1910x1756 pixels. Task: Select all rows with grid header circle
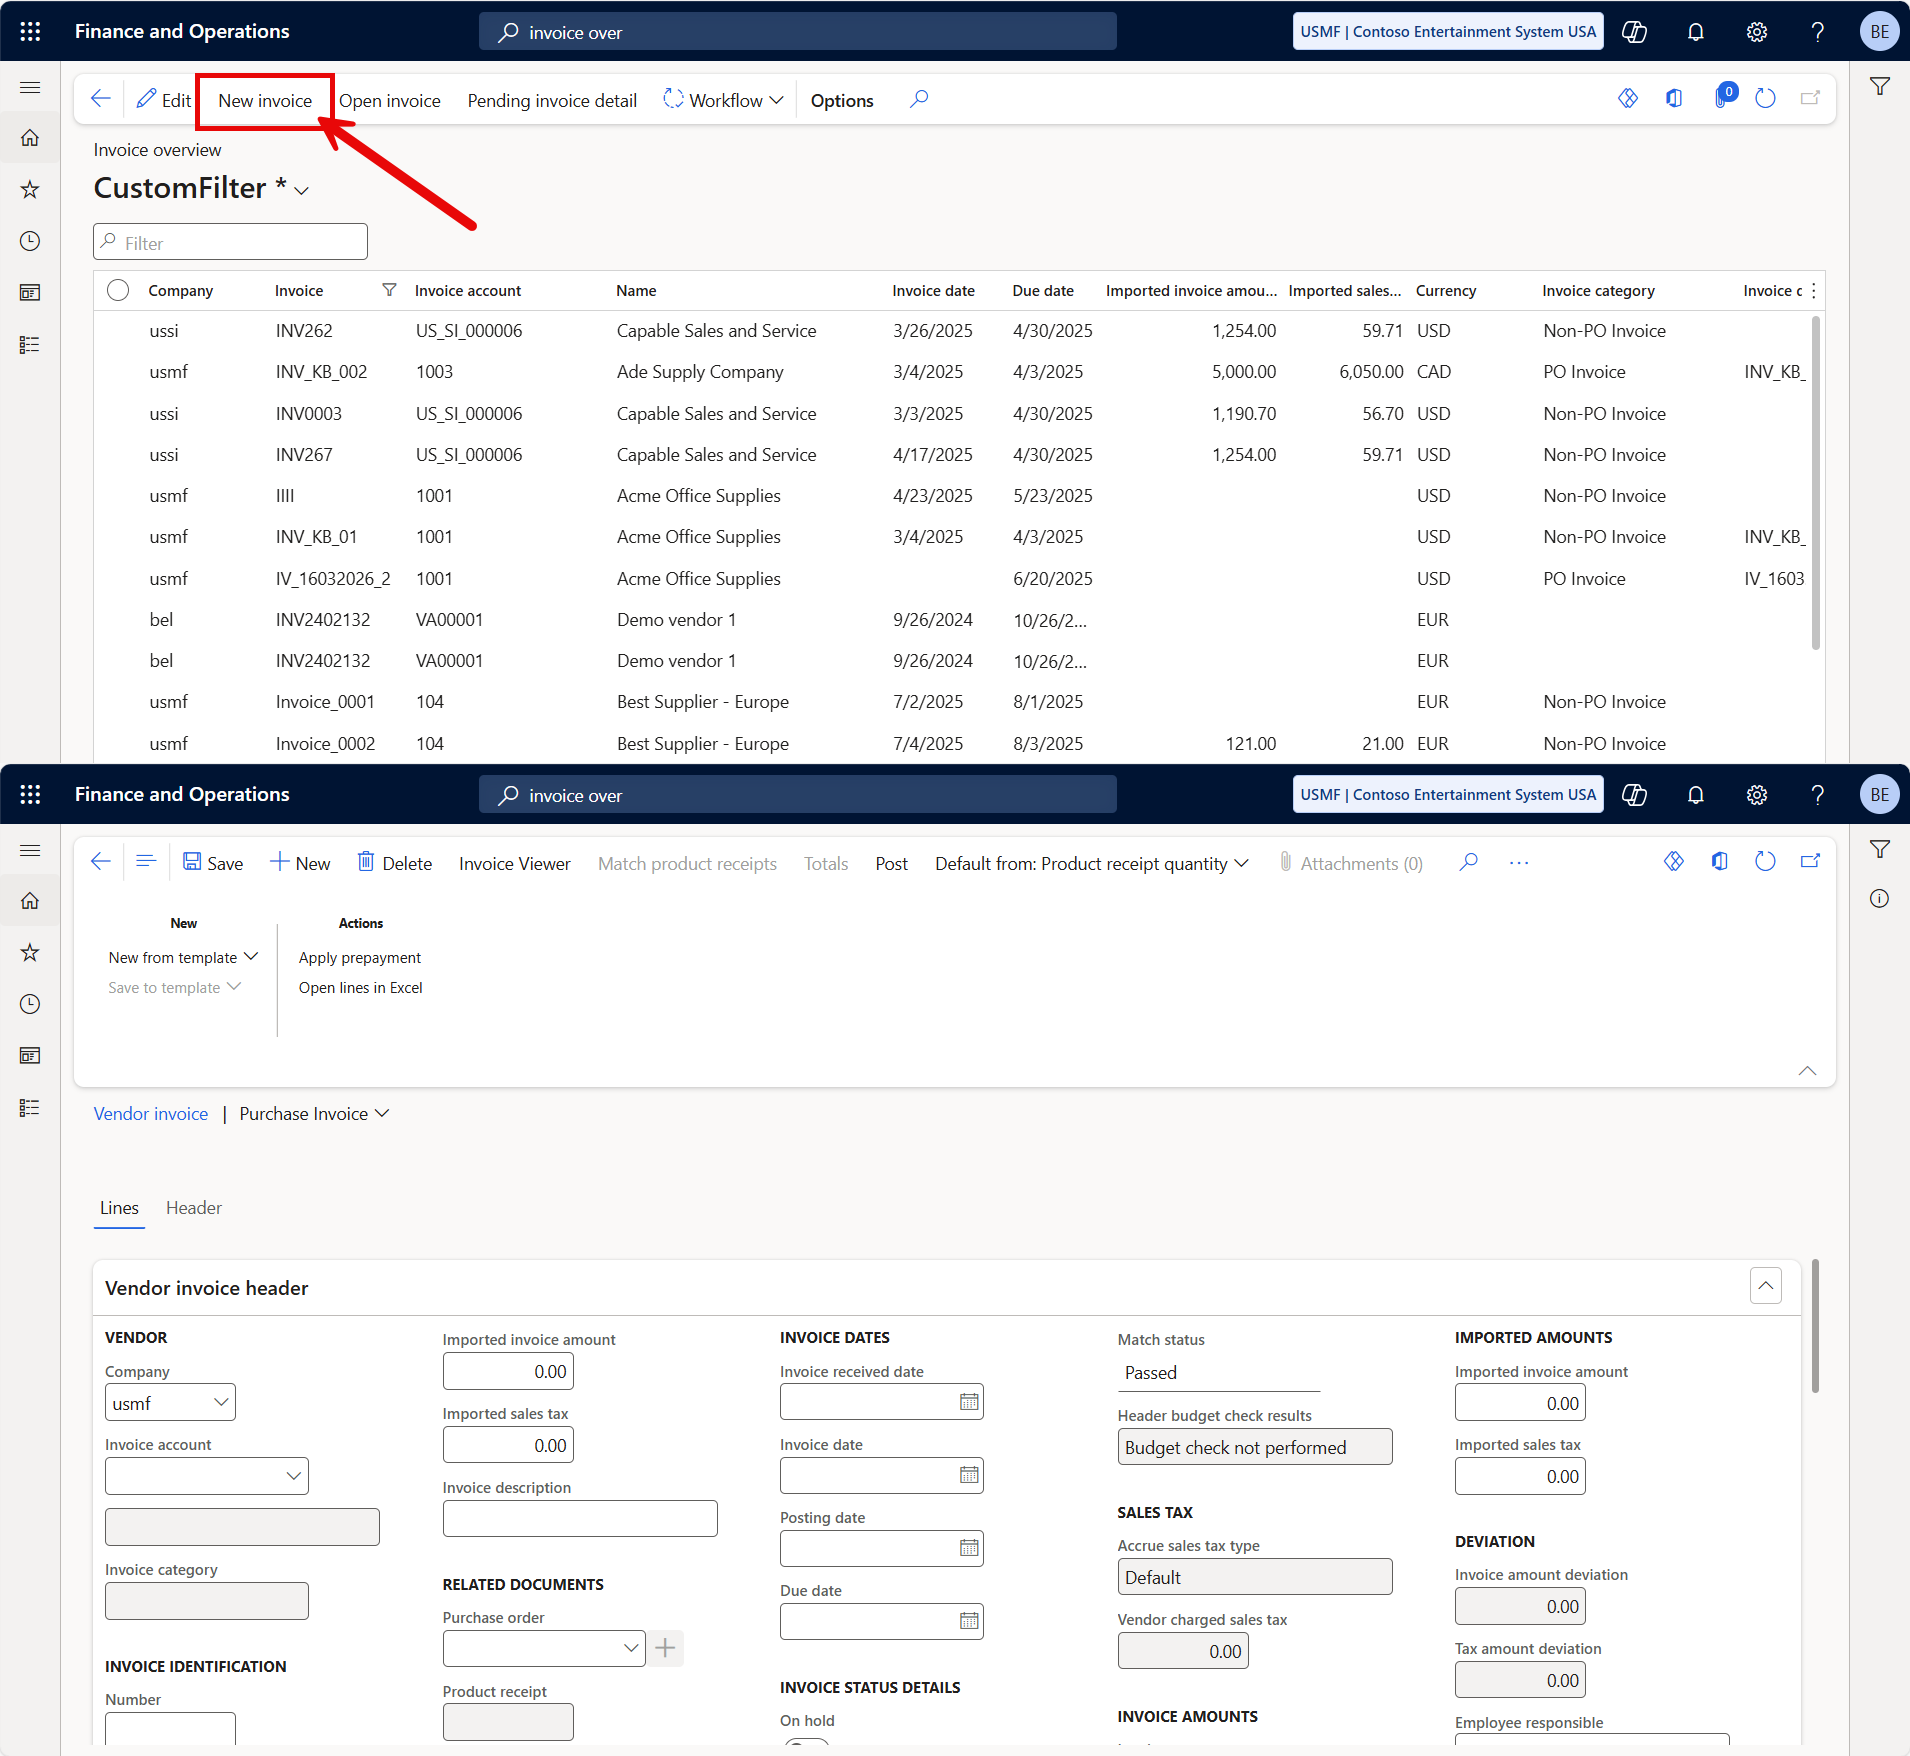pos(118,290)
